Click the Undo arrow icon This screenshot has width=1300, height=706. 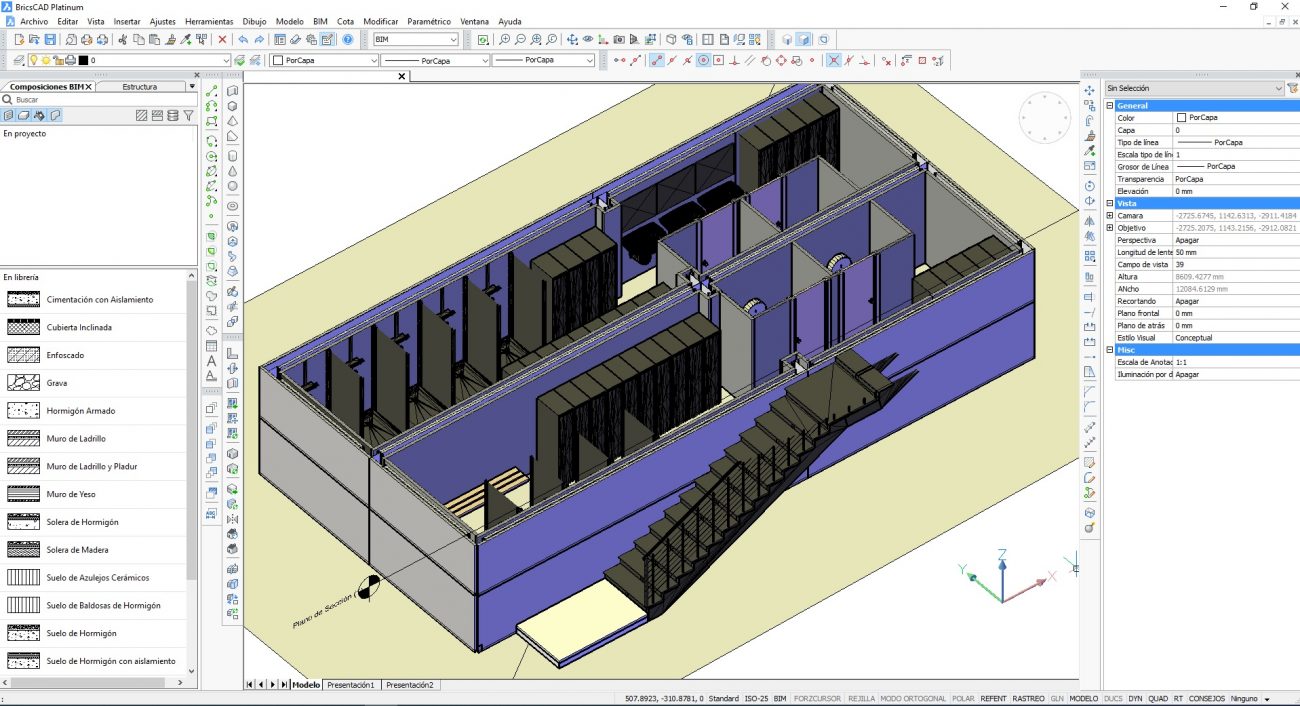click(243, 40)
